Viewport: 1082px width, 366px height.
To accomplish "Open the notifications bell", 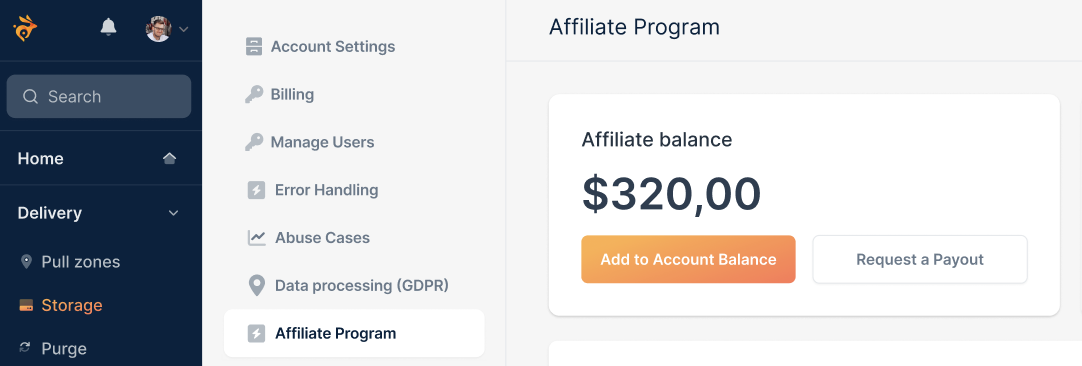I will (108, 27).
